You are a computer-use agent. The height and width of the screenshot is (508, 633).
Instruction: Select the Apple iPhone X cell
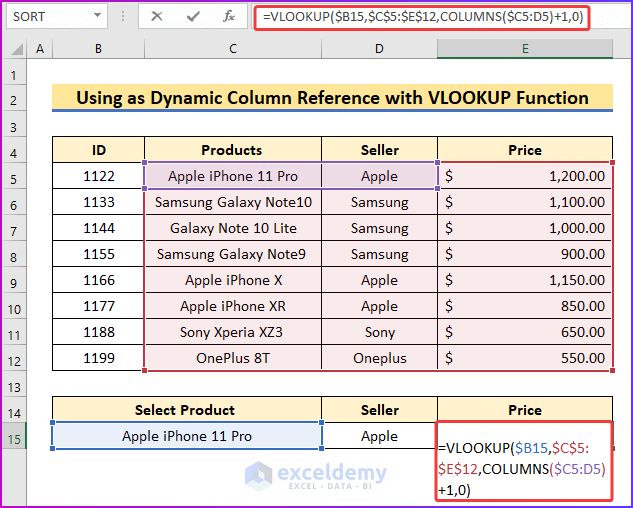[233, 280]
